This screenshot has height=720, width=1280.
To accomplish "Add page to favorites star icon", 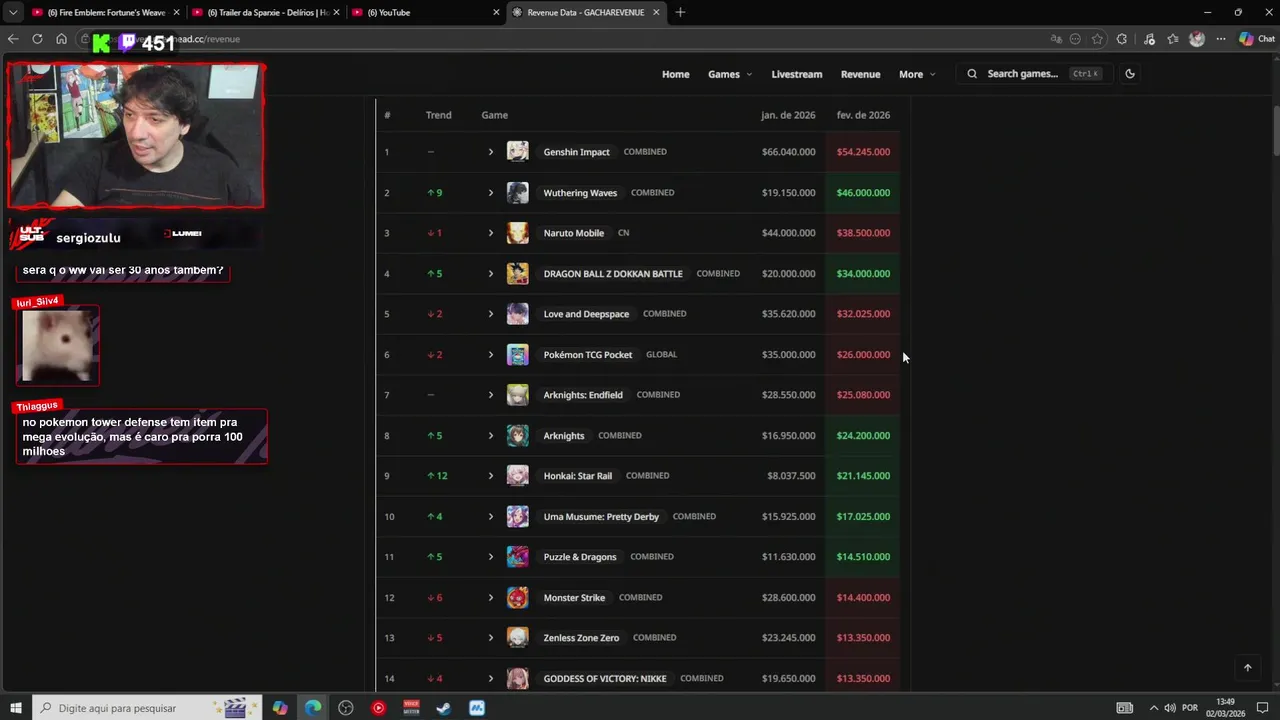I will pyautogui.click(x=1097, y=39).
